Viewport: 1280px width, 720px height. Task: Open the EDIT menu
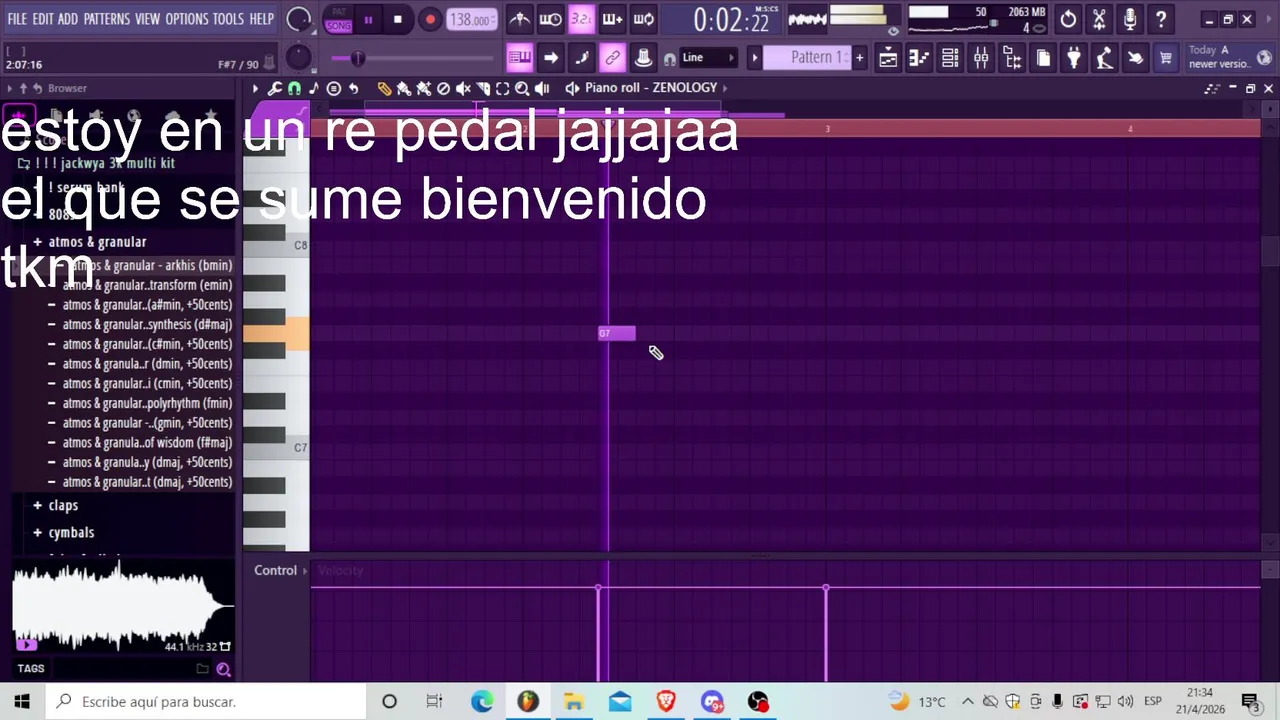click(43, 19)
